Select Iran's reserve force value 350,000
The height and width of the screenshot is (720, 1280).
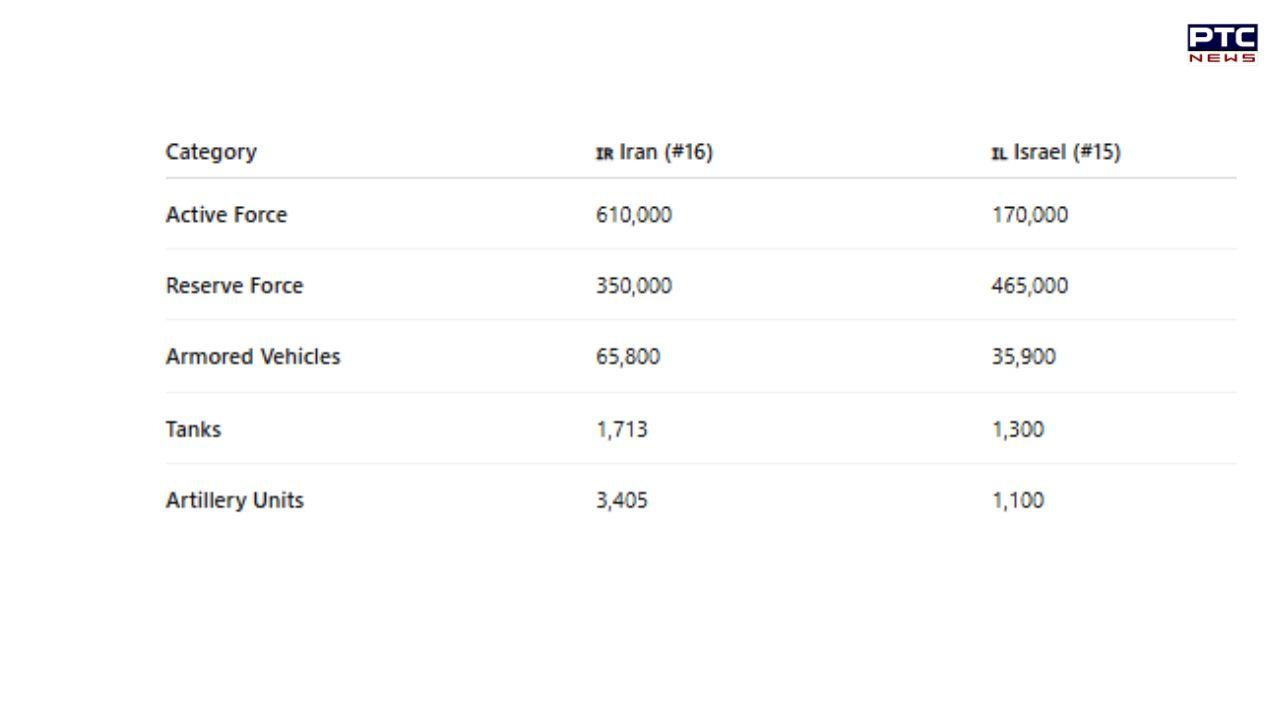click(634, 286)
